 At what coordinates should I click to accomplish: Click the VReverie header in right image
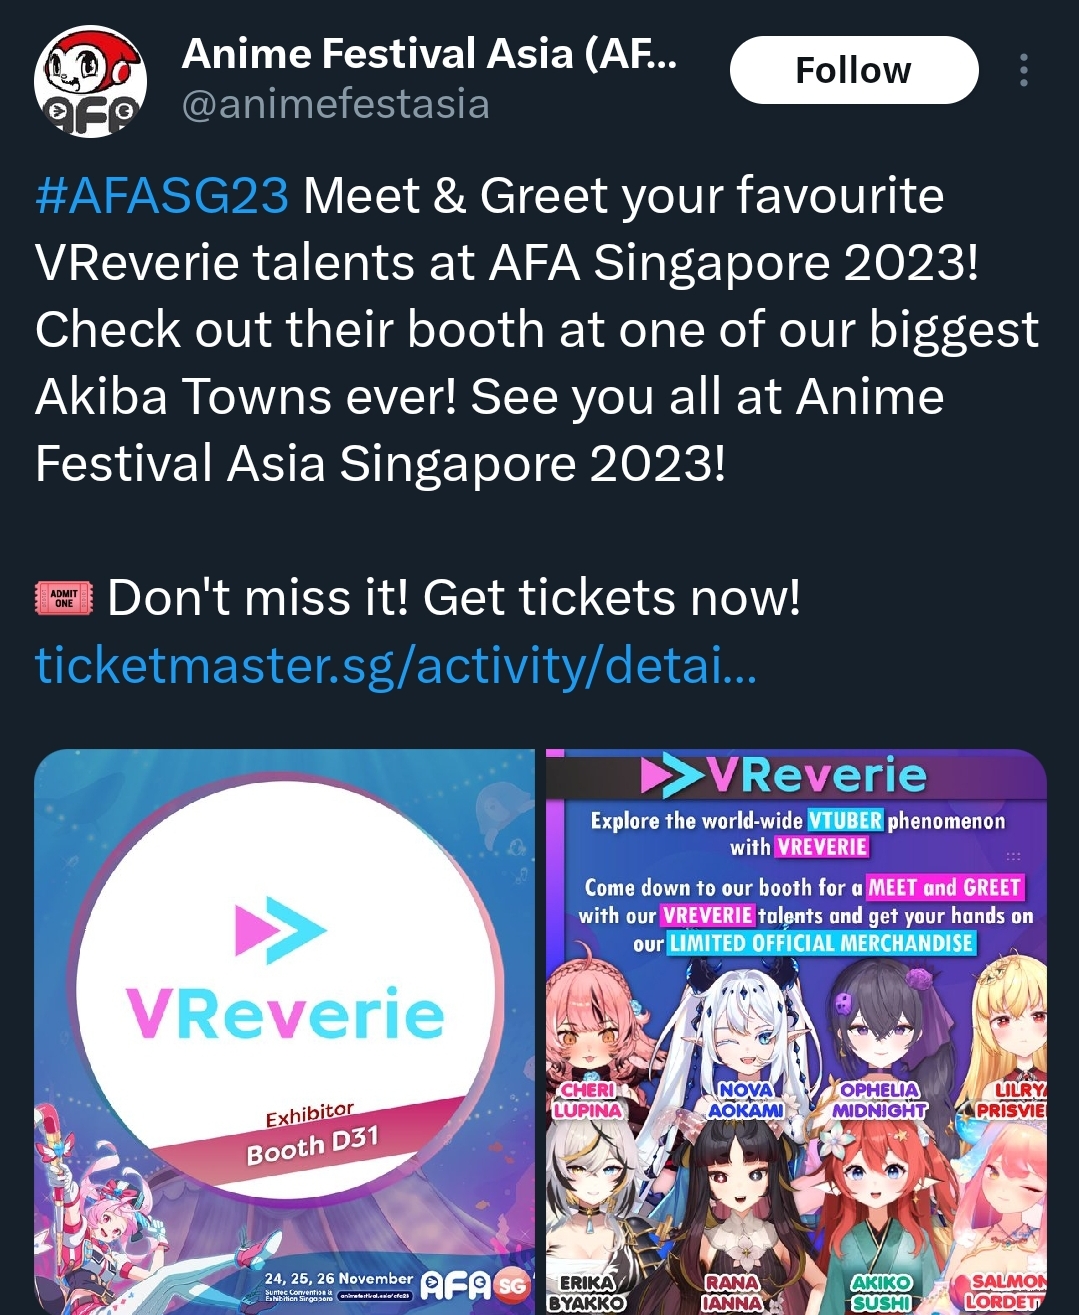pos(785,776)
